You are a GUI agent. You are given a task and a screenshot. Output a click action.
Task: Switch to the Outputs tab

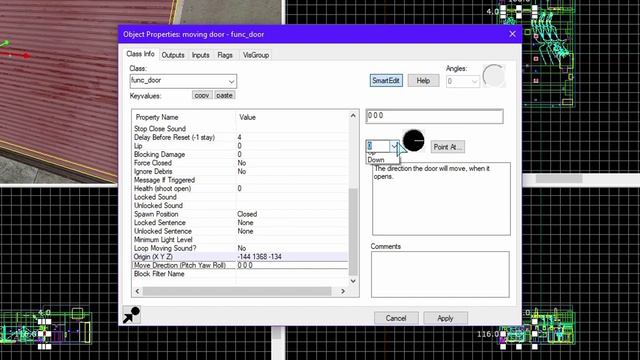[x=173, y=55]
